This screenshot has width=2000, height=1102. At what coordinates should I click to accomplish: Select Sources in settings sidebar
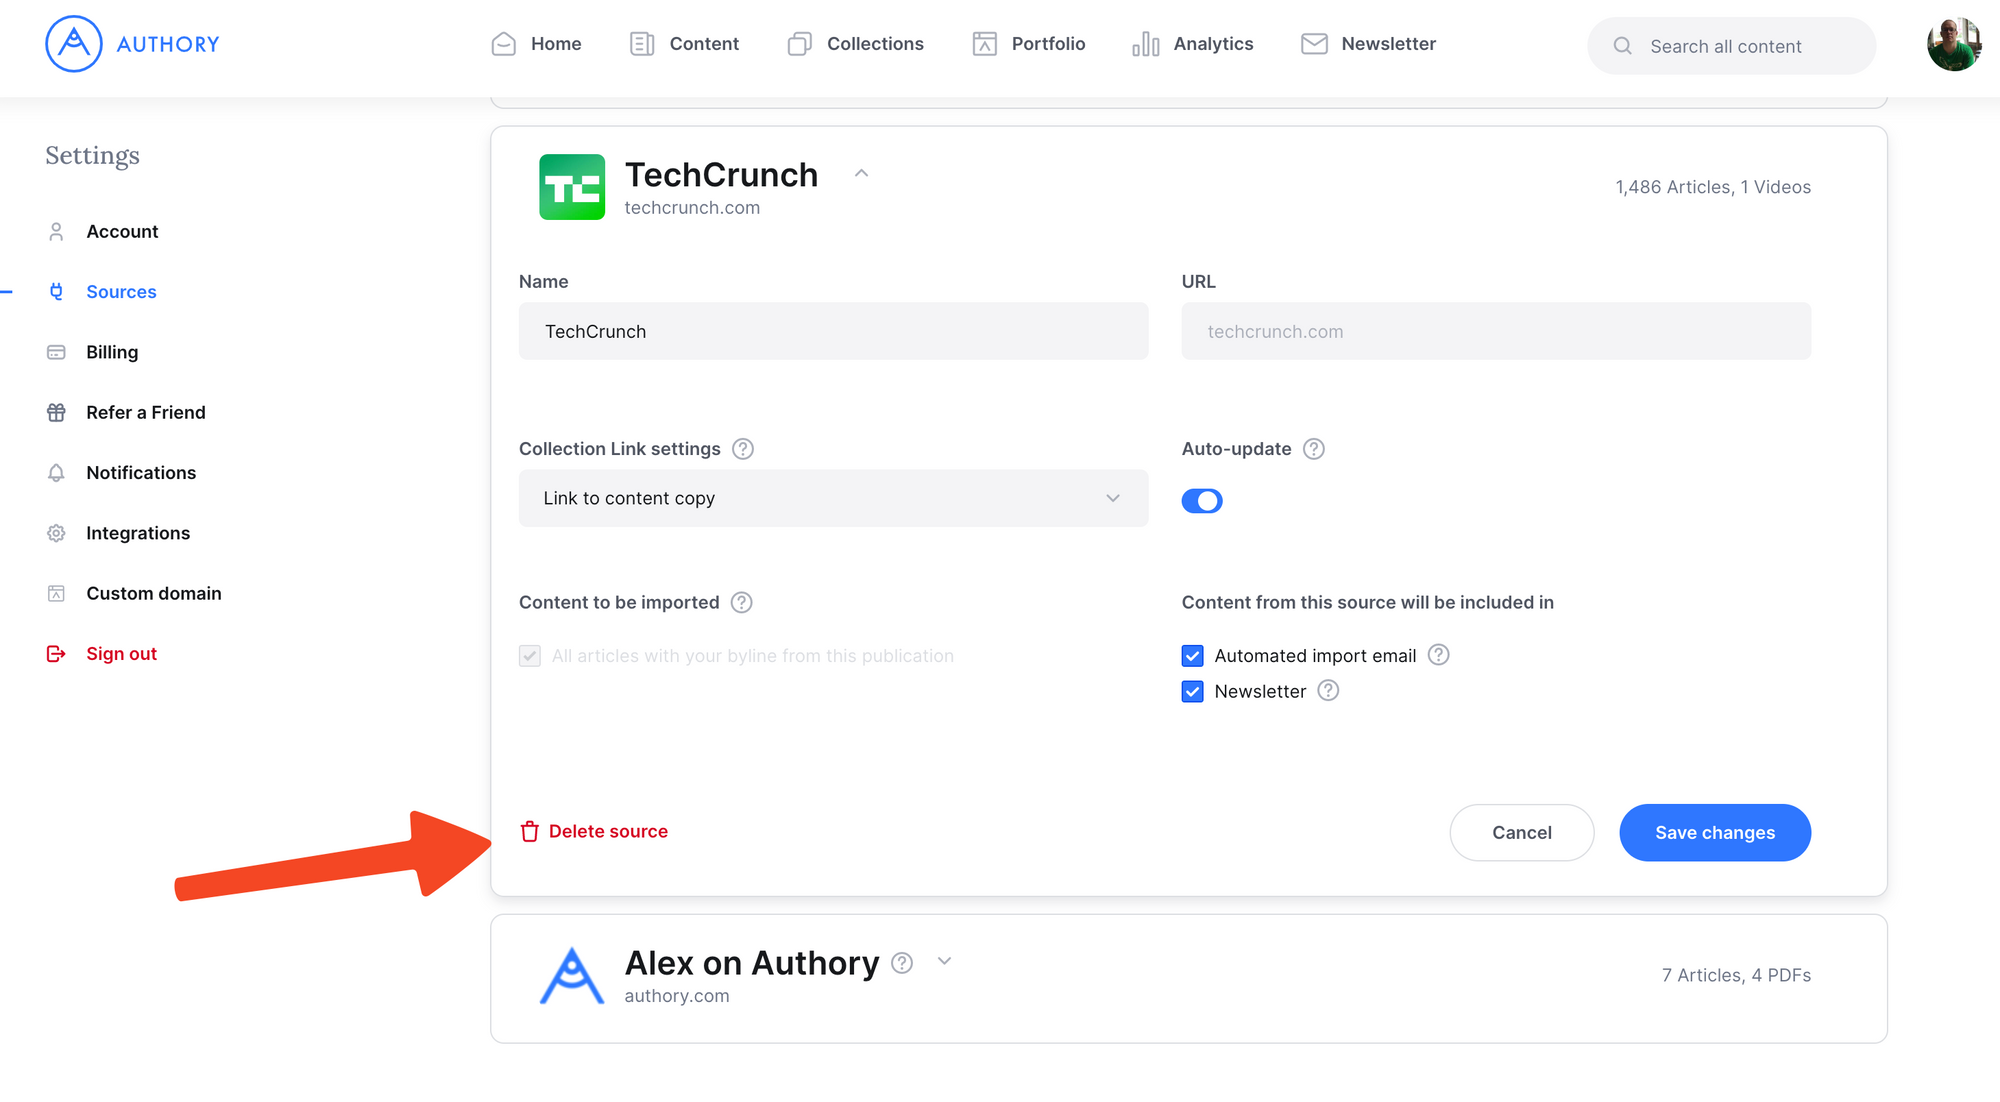(x=121, y=292)
